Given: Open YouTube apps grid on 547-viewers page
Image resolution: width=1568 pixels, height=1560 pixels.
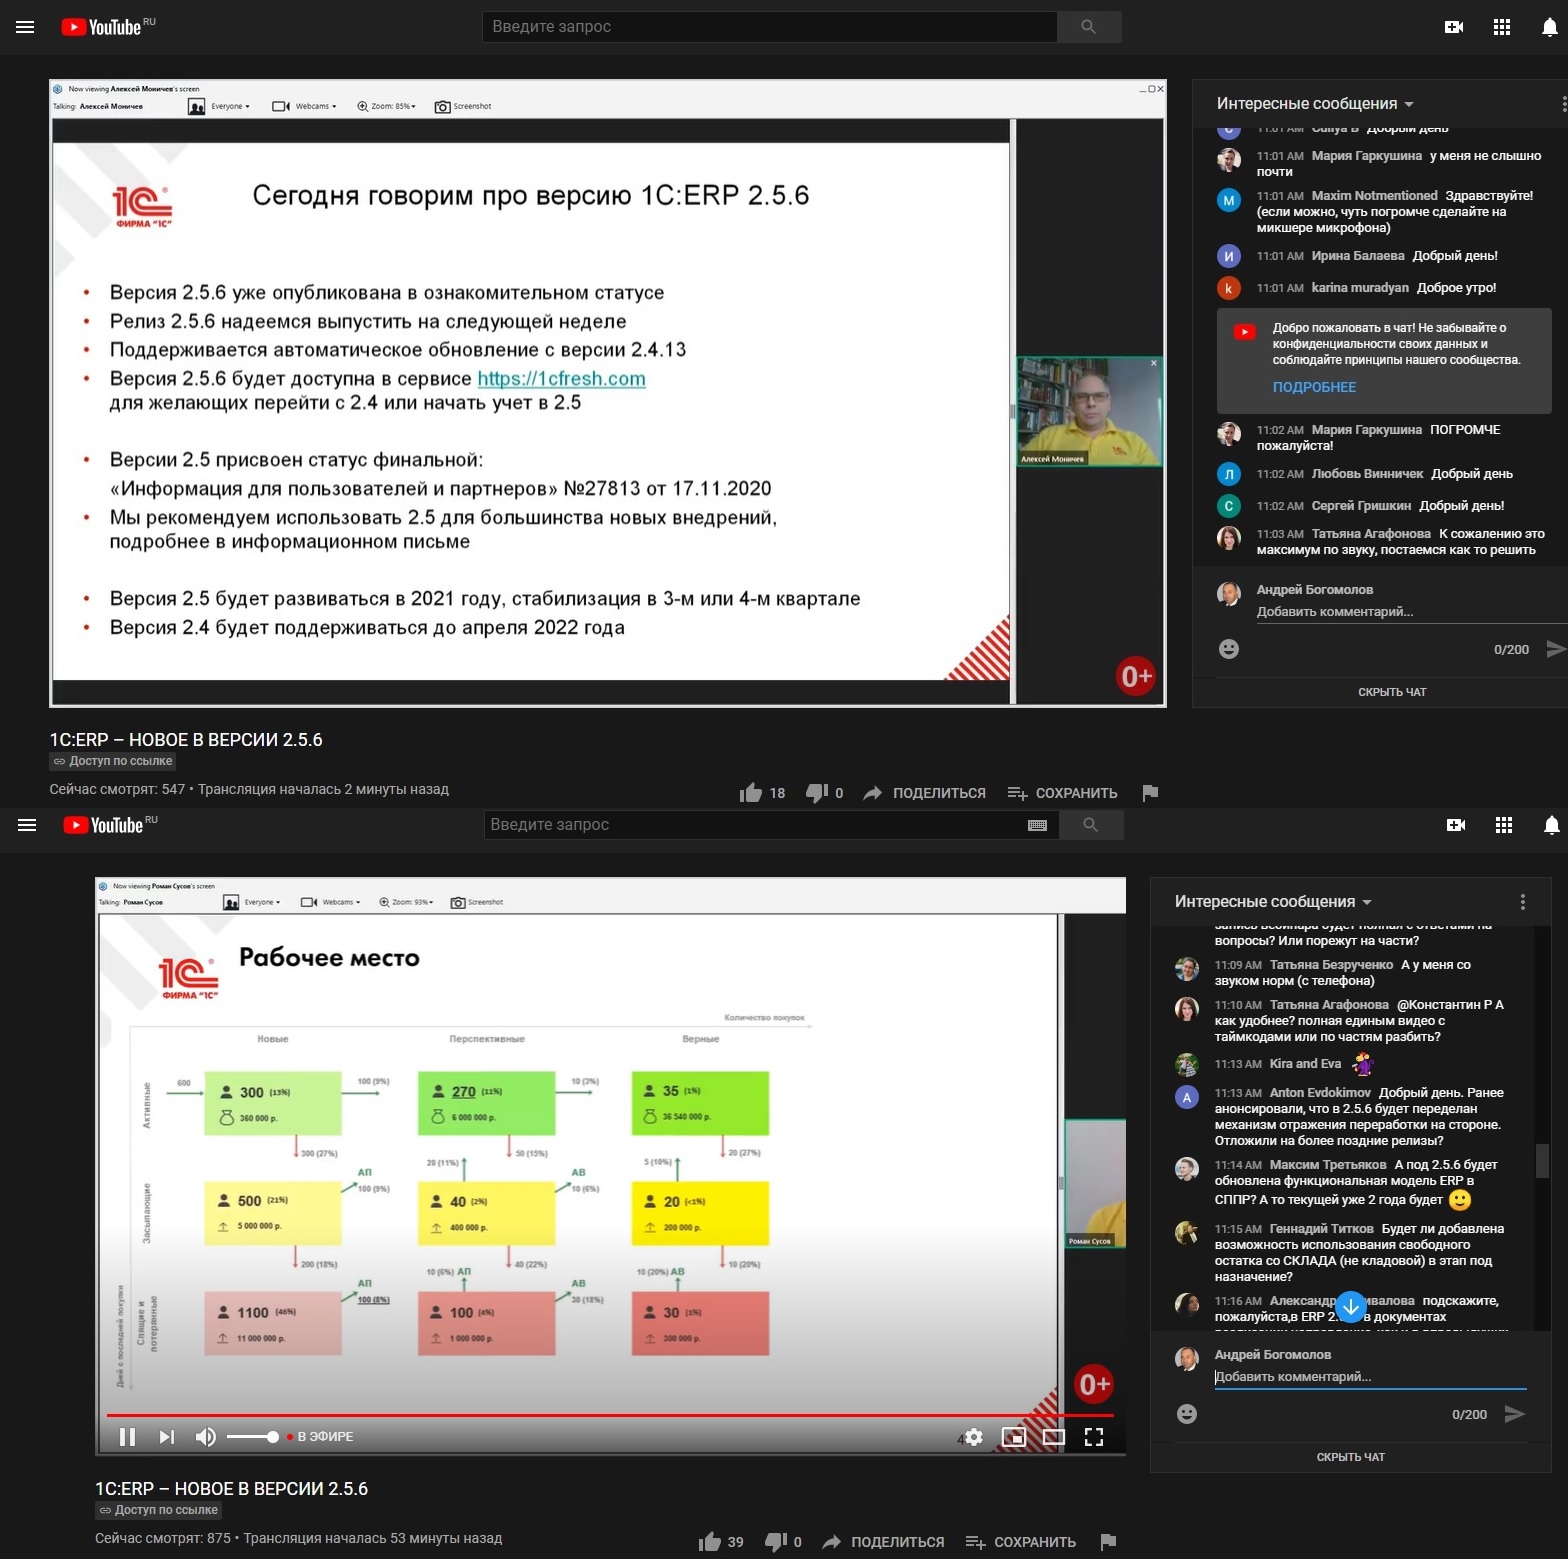Looking at the screenshot, I should point(1502,27).
